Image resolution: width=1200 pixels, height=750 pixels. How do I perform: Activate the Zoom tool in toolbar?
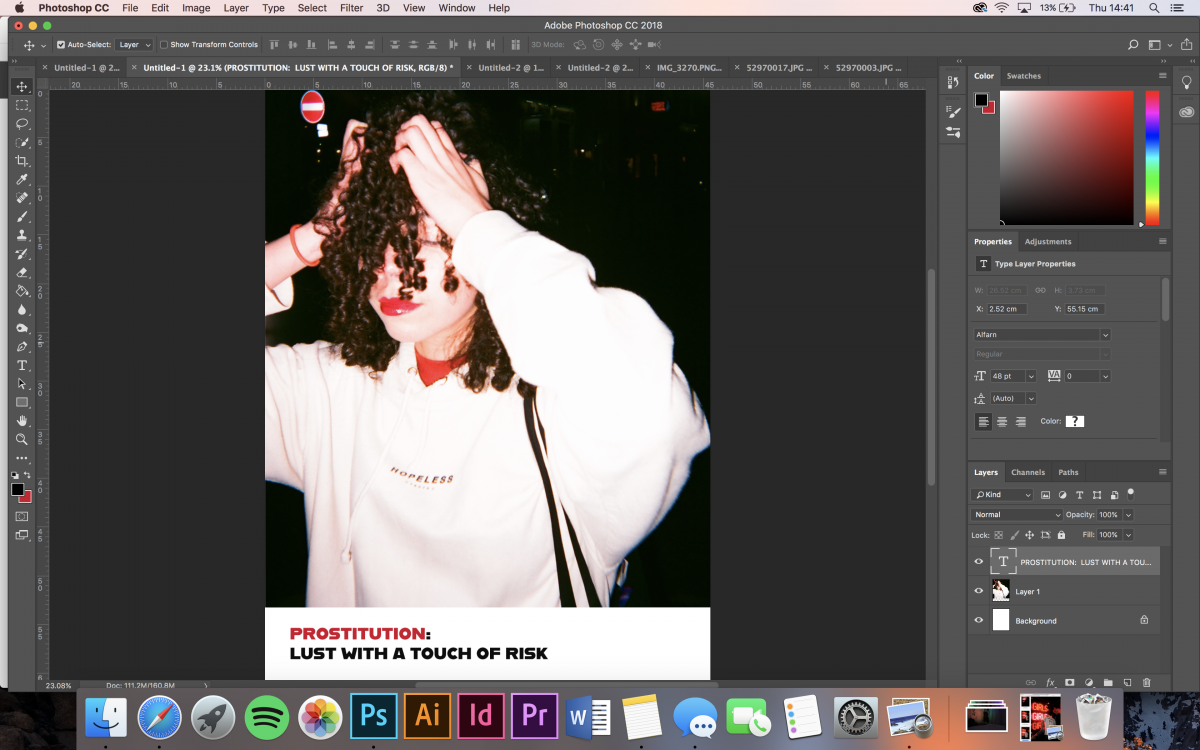22,439
